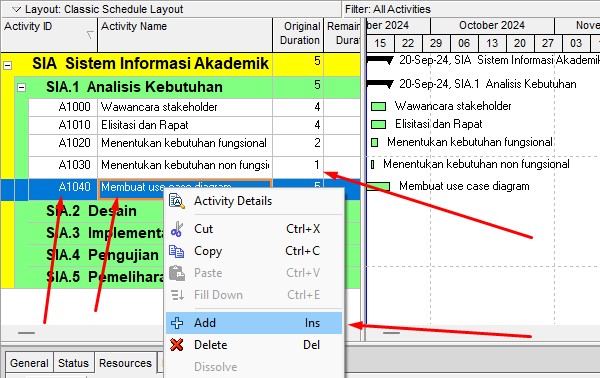Click the Wawancara stakeholder Gantt bar
The width and height of the screenshot is (600, 378).
[378, 107]
